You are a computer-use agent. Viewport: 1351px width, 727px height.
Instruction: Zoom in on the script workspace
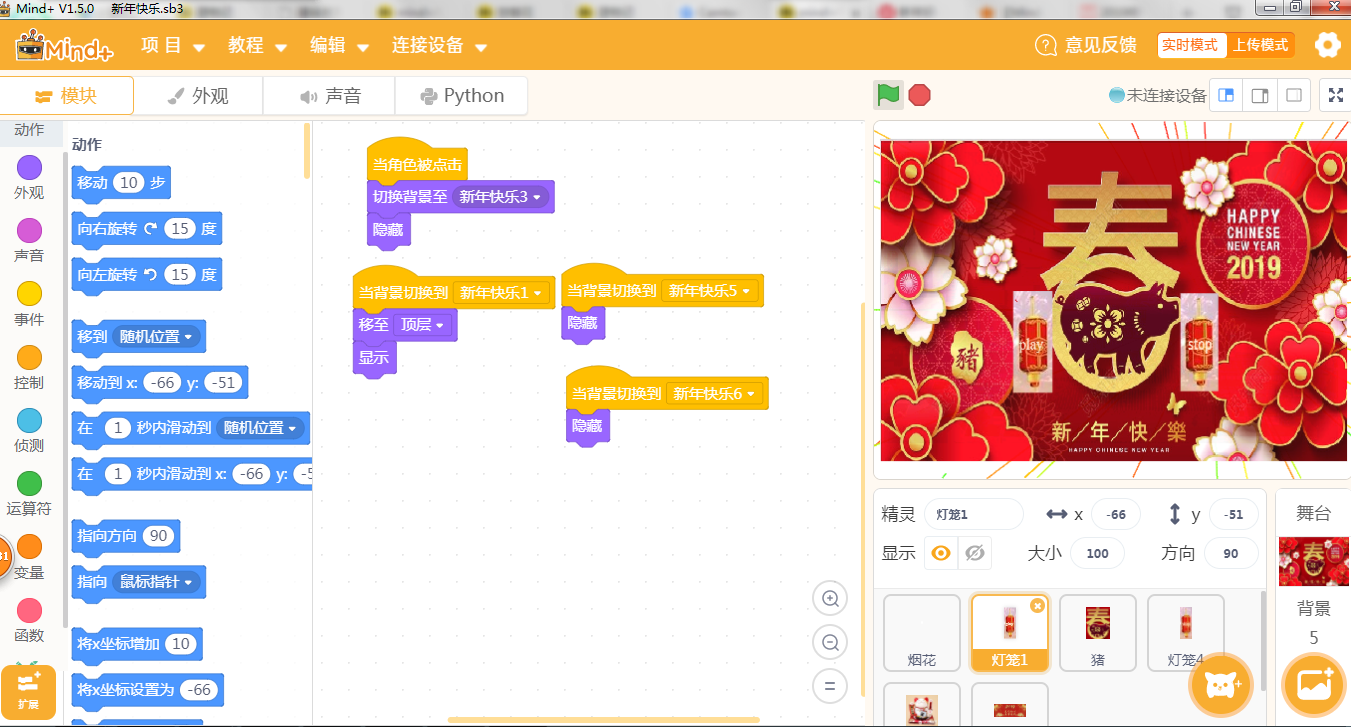click(830, 599)
